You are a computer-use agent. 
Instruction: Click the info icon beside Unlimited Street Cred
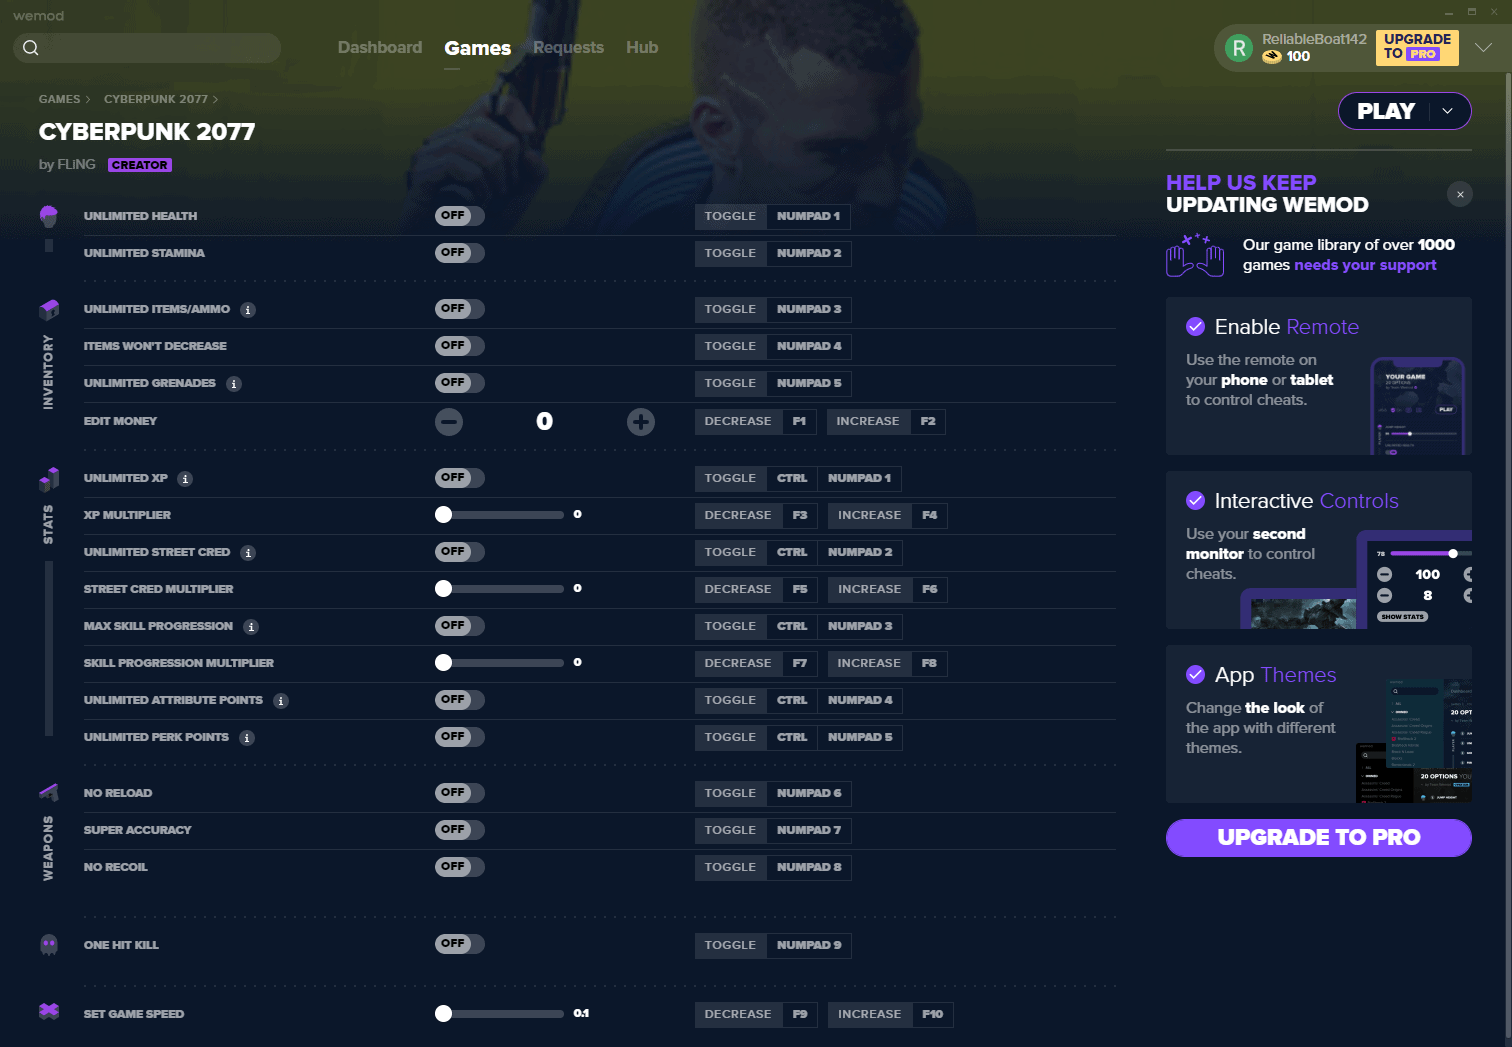248,553
